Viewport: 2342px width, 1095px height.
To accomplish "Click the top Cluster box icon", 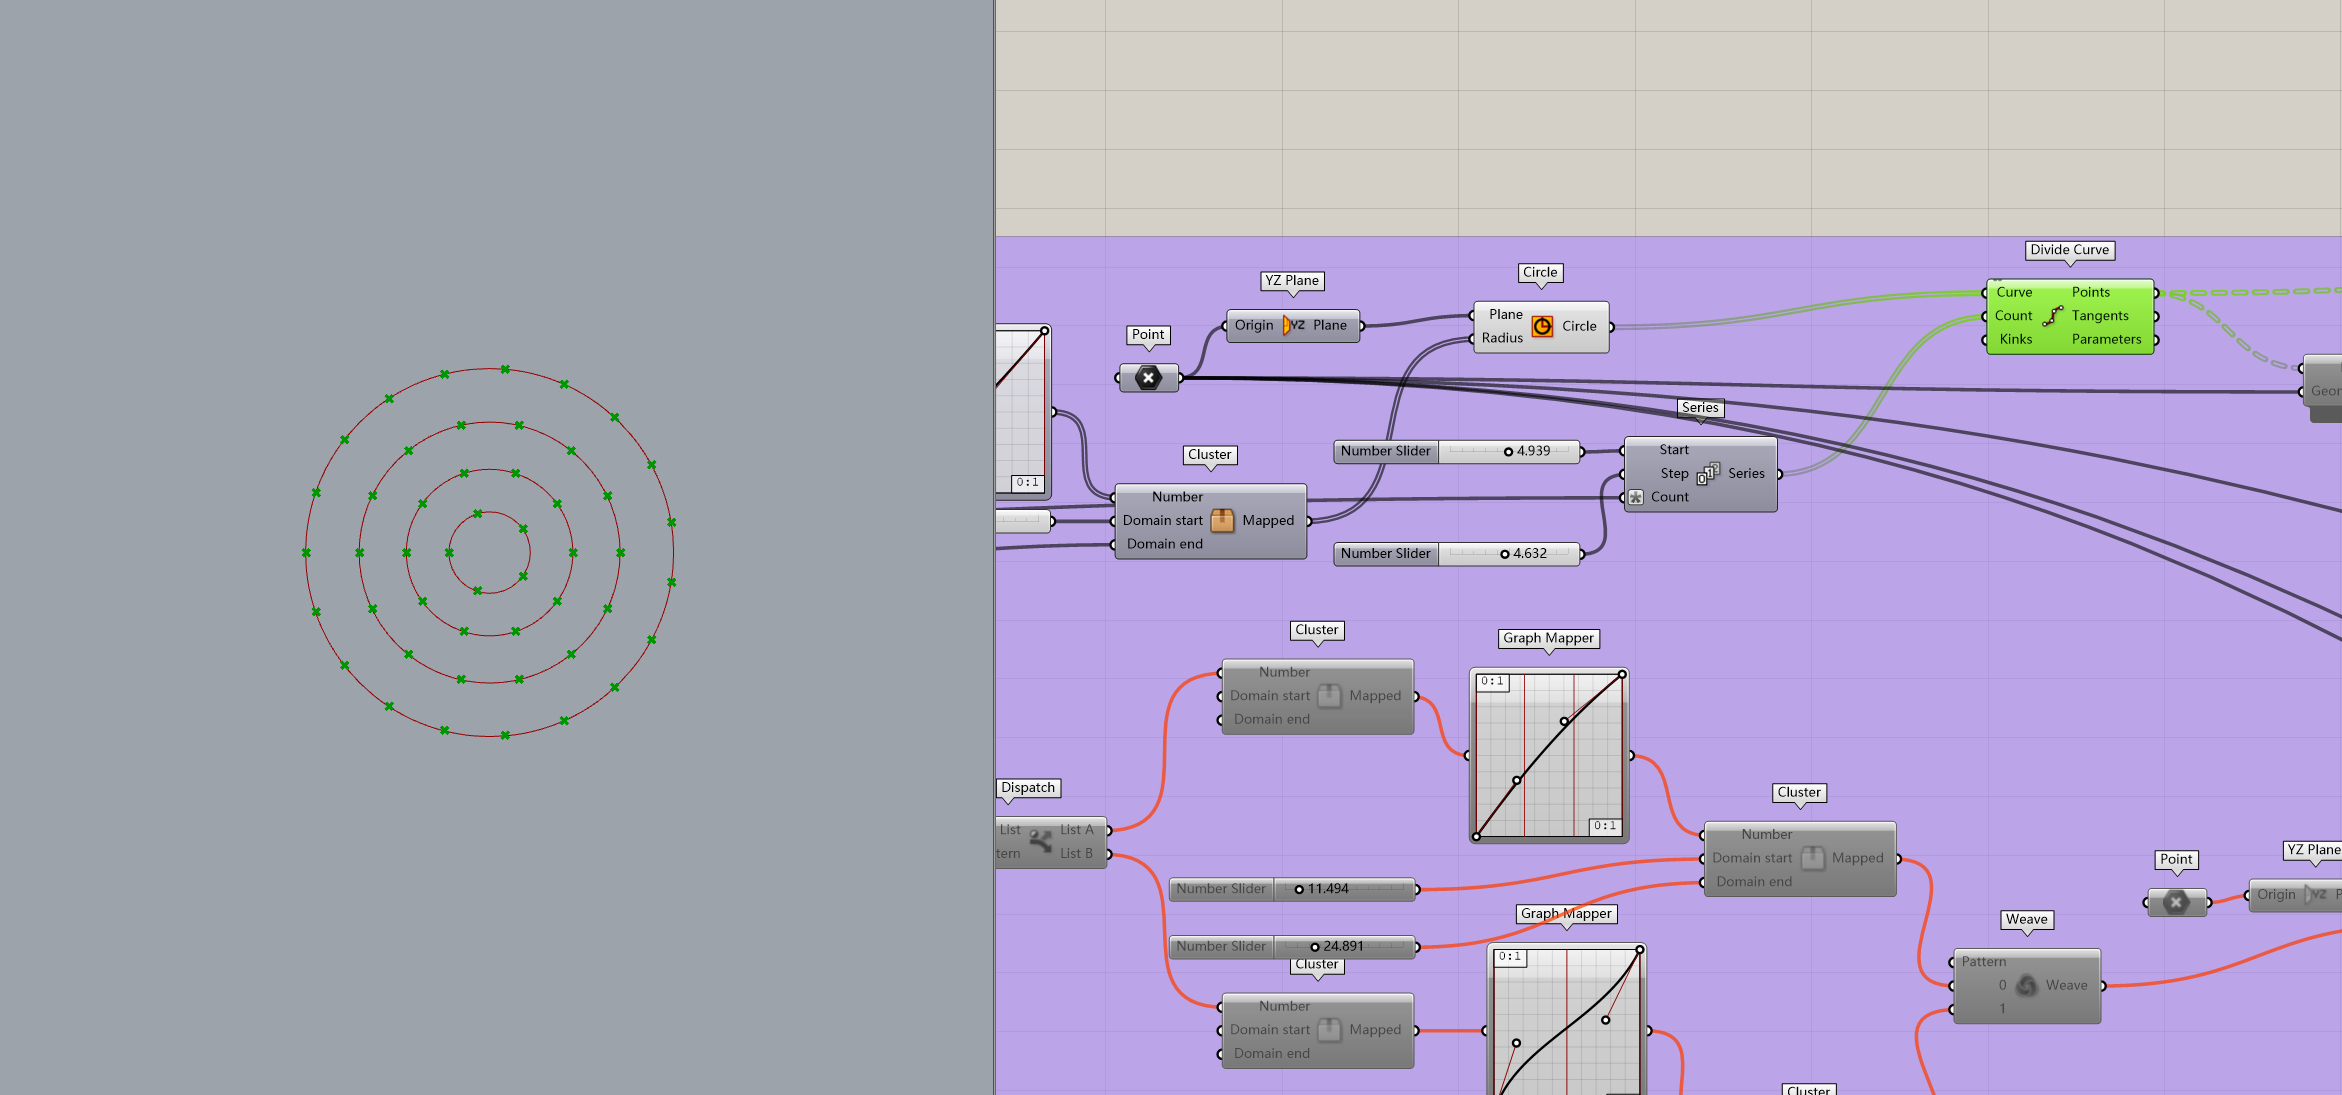I will pos(1222,520).
